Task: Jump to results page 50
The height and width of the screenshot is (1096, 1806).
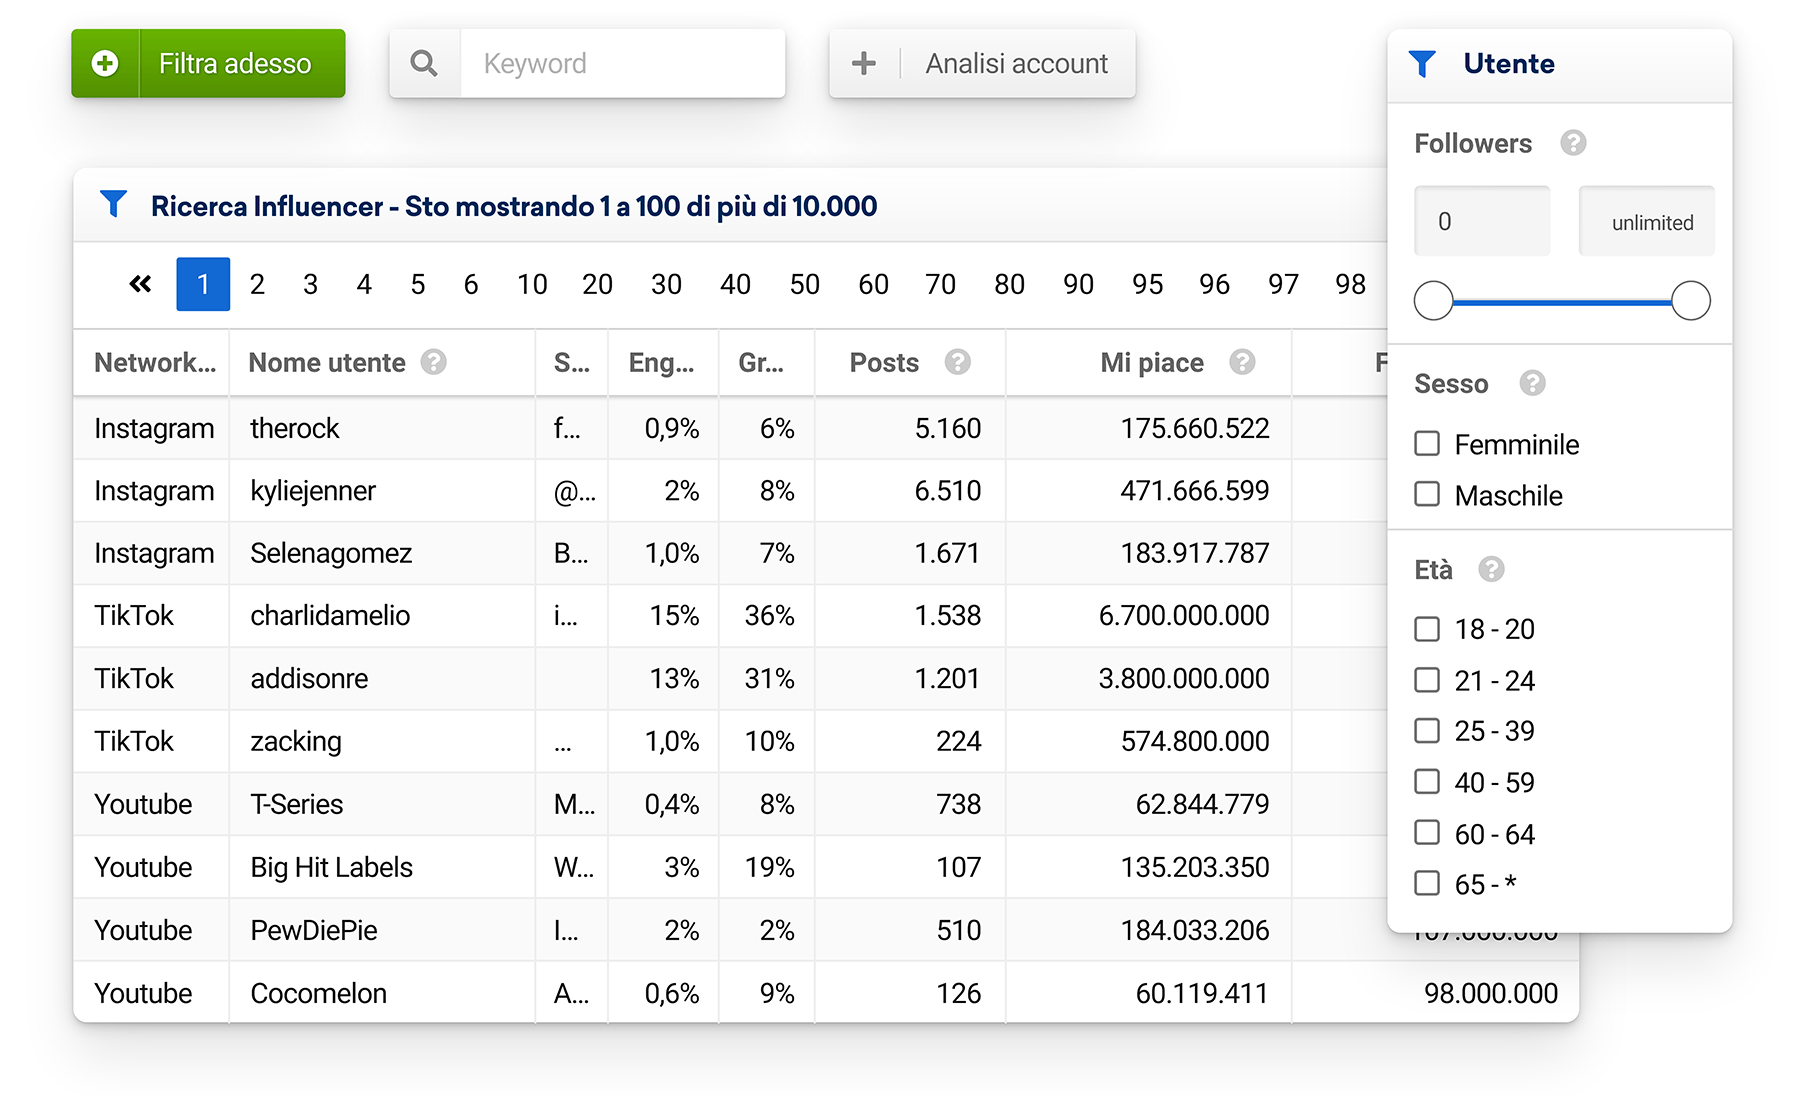Action: coord(804,285)
